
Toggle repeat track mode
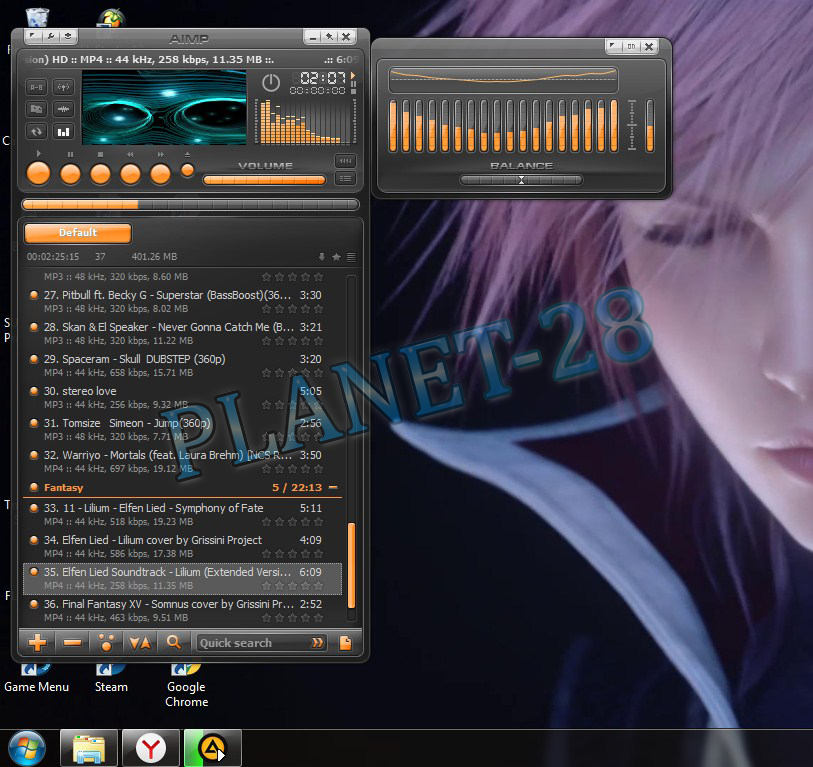[x=36, y=130]
